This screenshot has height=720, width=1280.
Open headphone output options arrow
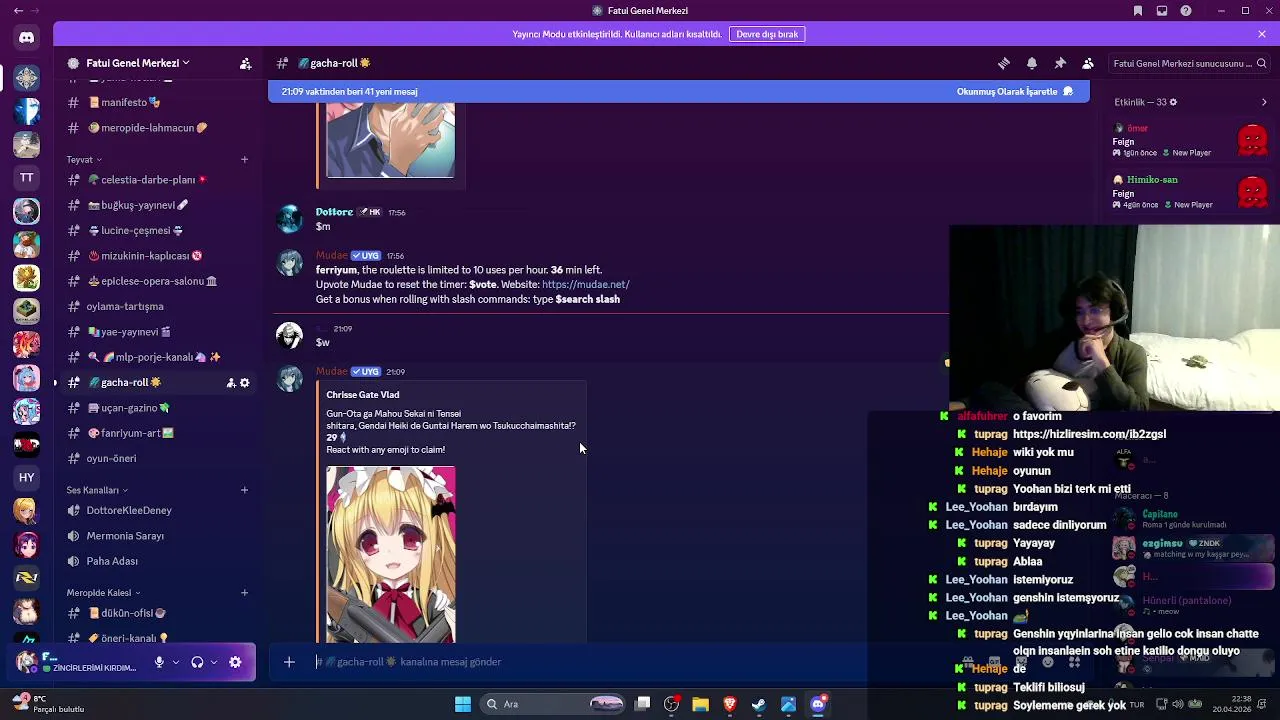[214, 662]
